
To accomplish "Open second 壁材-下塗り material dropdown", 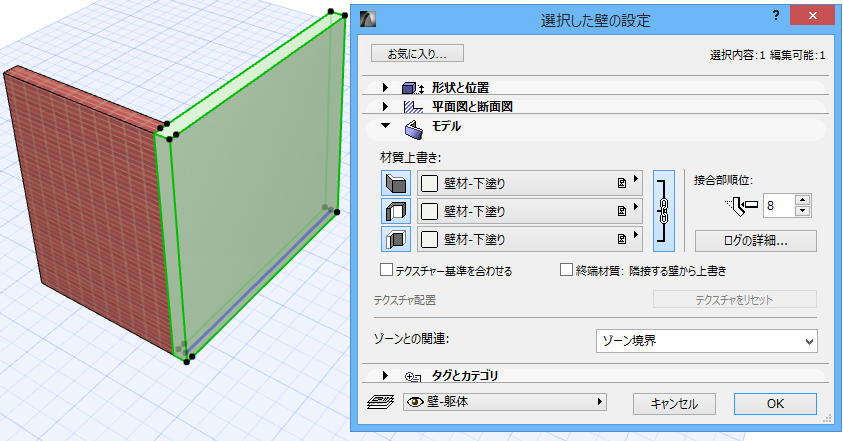I will [x=530, y=211].
